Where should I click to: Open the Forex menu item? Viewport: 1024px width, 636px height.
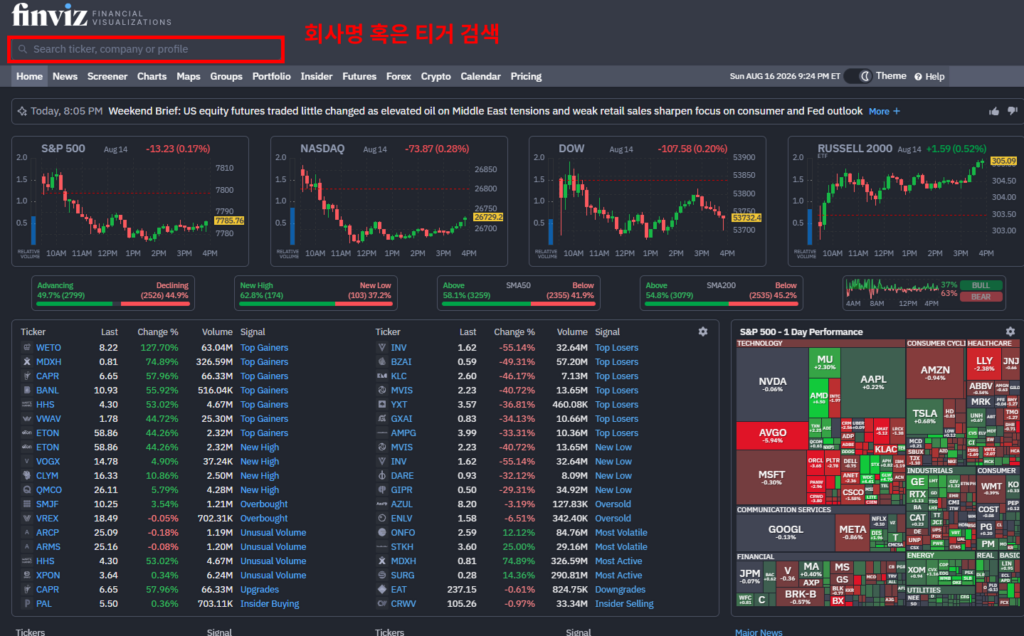[x=398, y=76]
